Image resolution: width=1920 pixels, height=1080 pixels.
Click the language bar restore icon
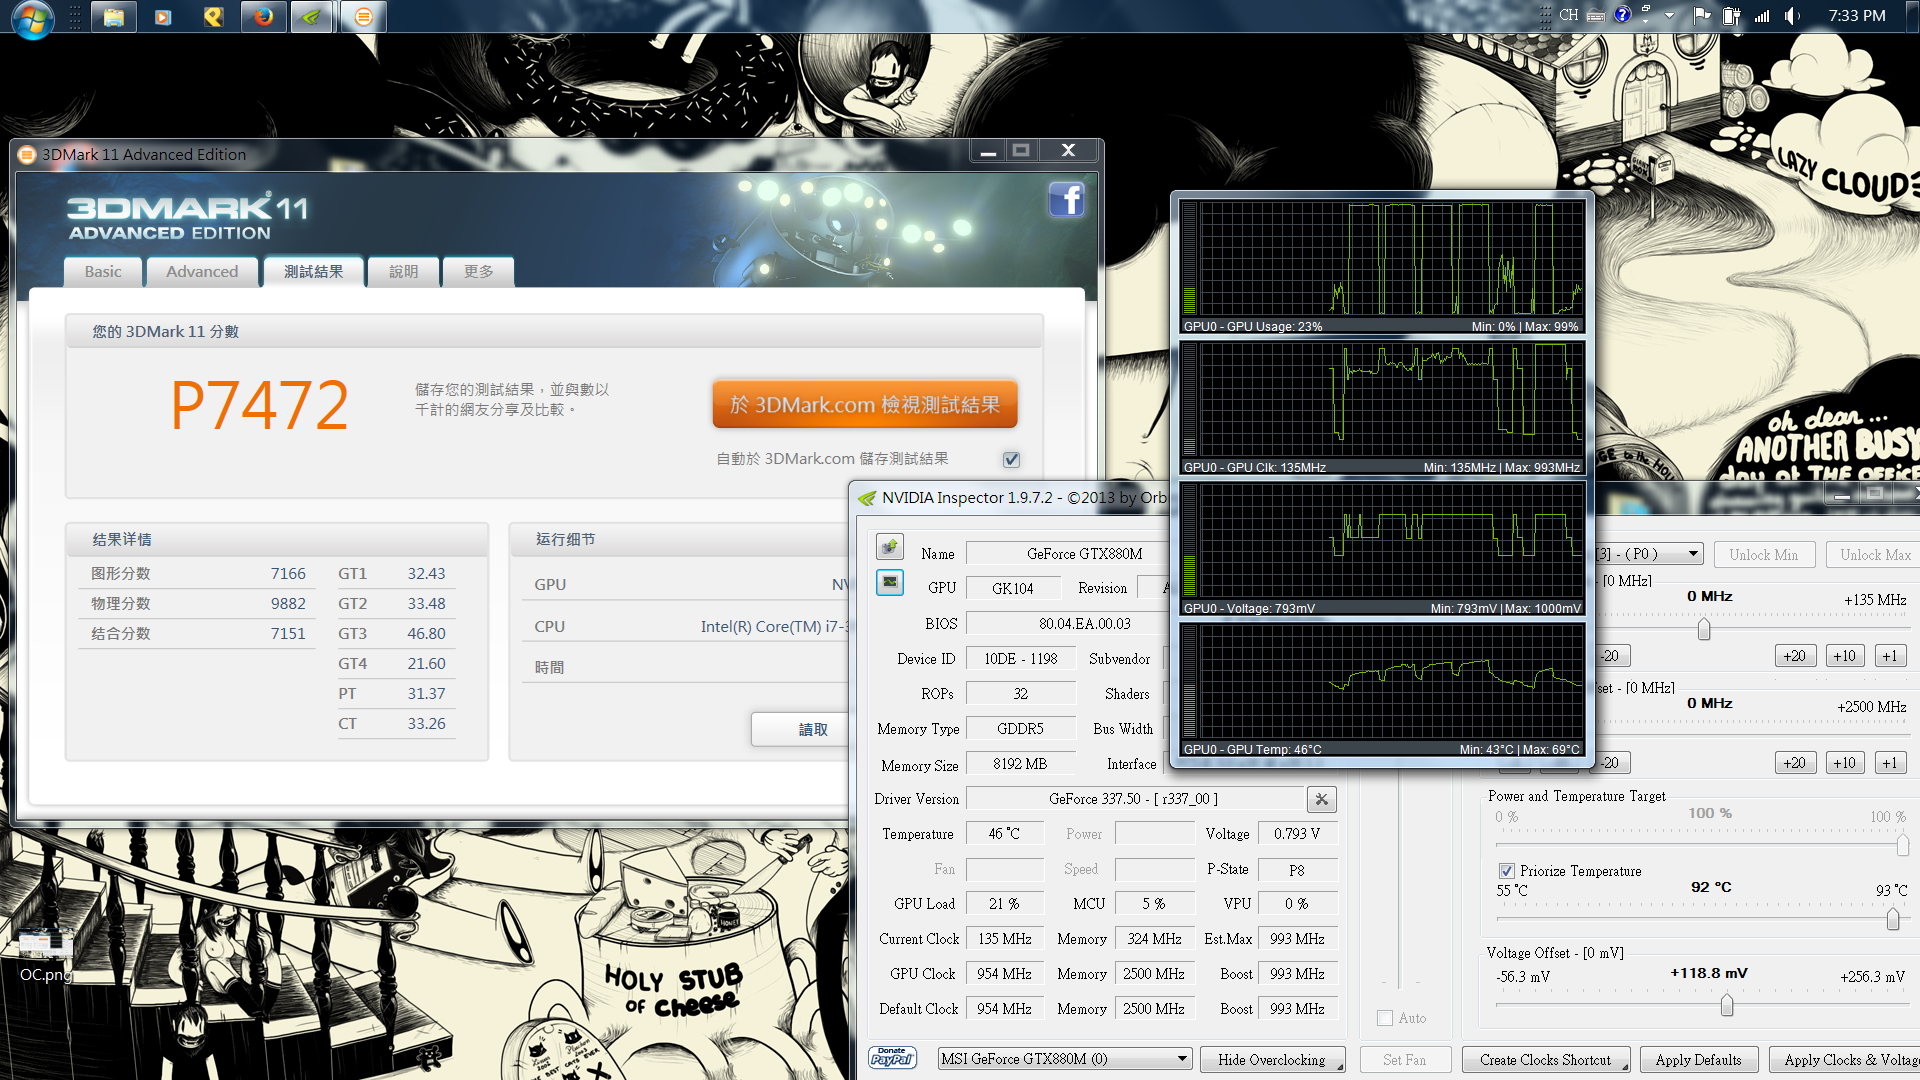1646,10
